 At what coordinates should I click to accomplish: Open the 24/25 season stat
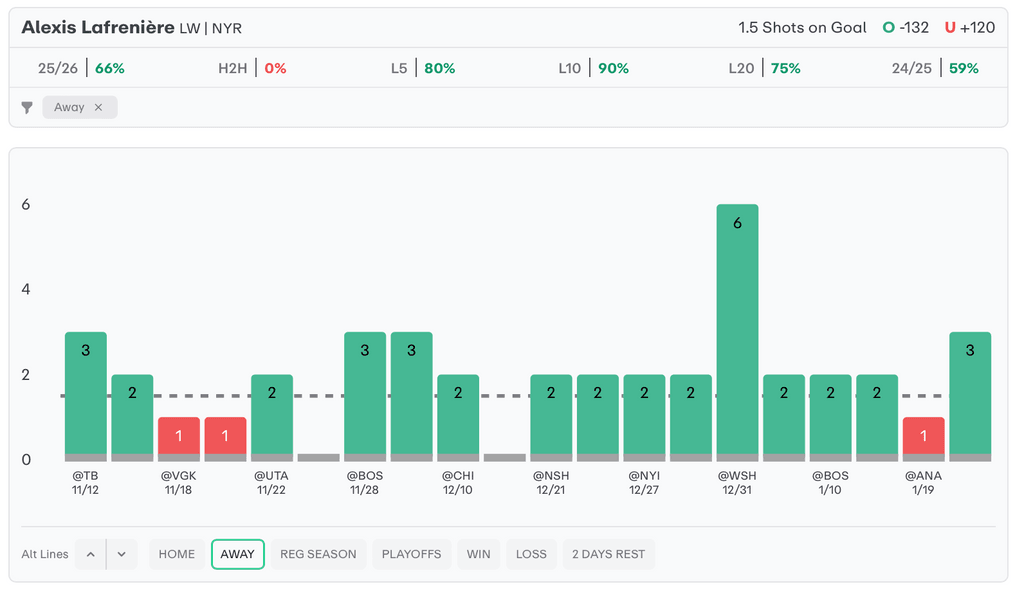pos(935,68)
